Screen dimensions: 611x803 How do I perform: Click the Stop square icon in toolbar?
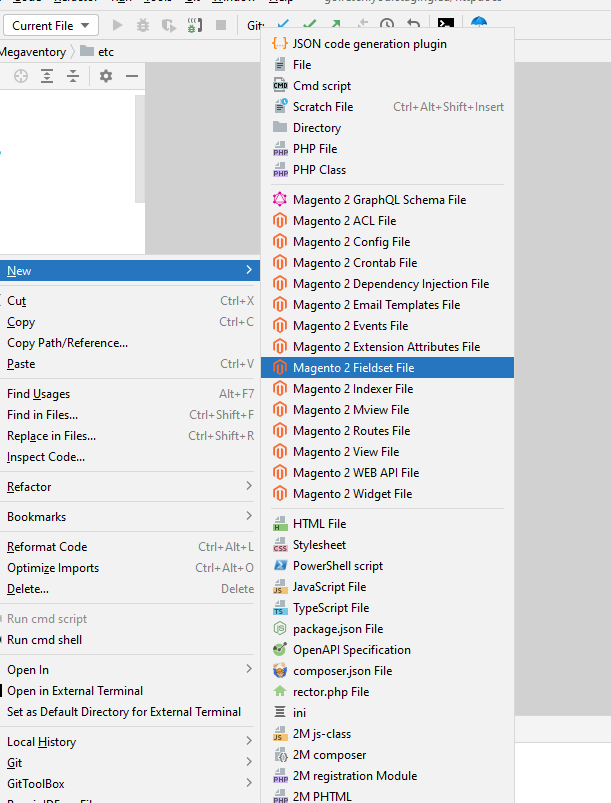221,25
